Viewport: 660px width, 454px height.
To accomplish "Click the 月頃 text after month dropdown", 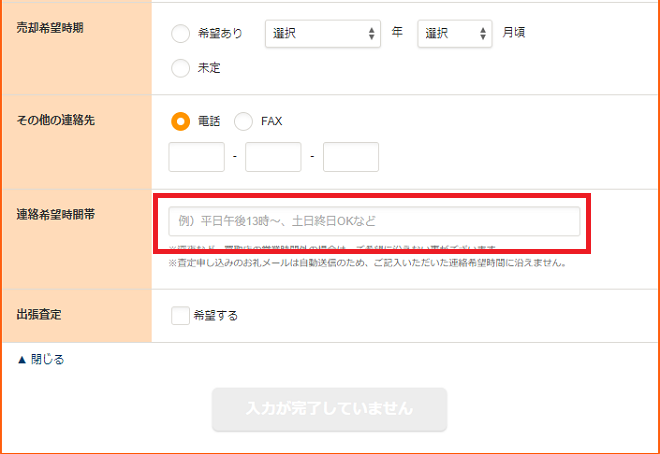I will tap(513, 33).
